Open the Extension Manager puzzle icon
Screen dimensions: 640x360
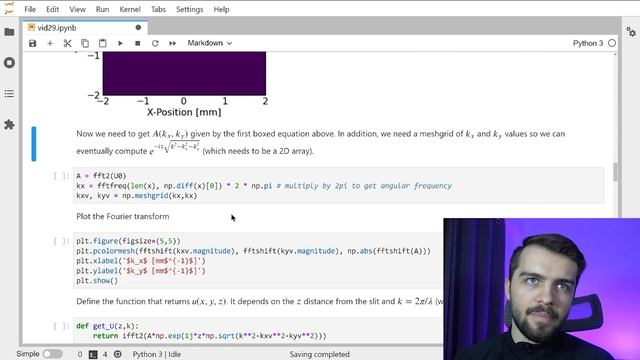(9, 125)
